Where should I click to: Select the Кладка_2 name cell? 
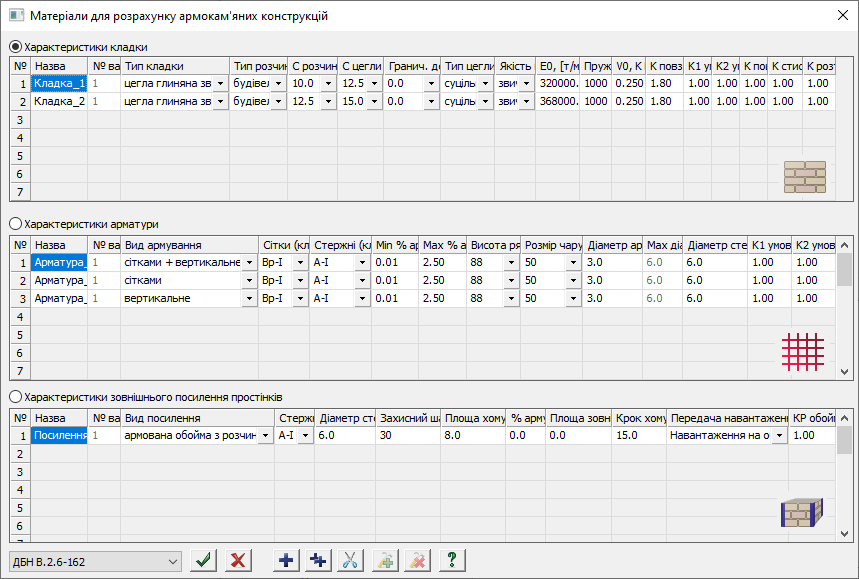pyautogui.click(x=59, y=101)
